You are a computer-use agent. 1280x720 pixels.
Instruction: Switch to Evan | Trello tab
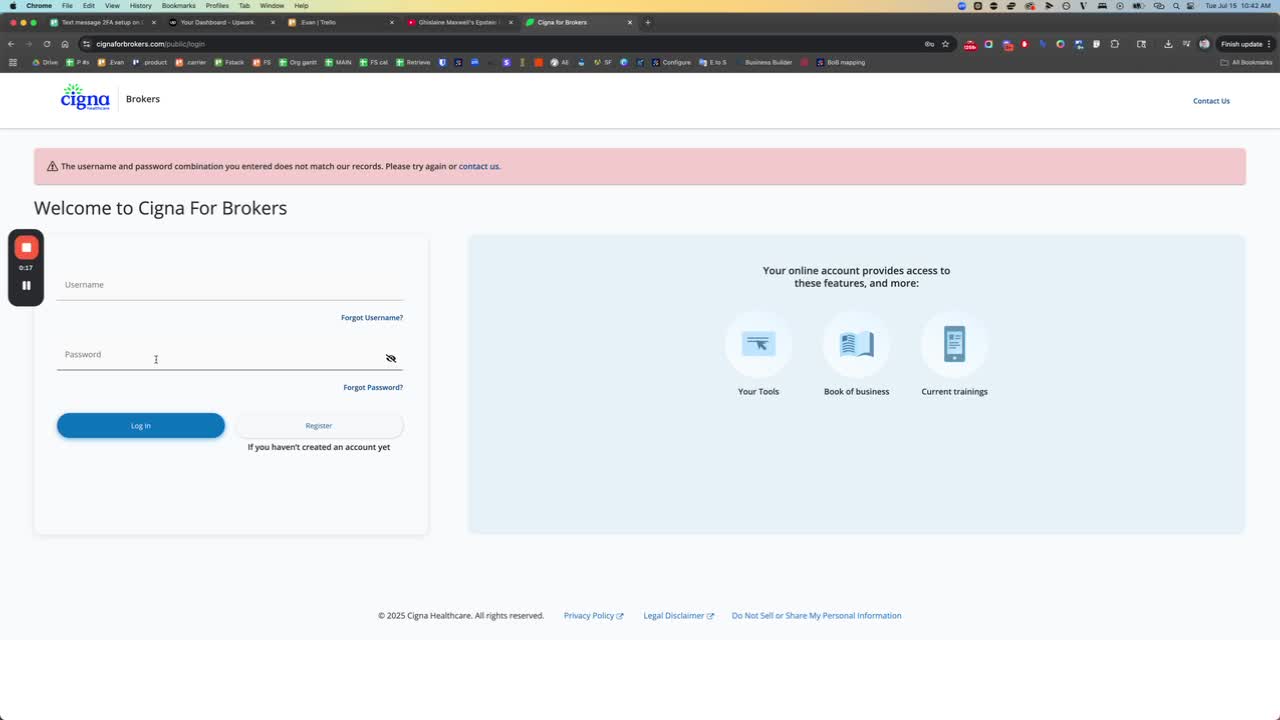click(340, 22)
